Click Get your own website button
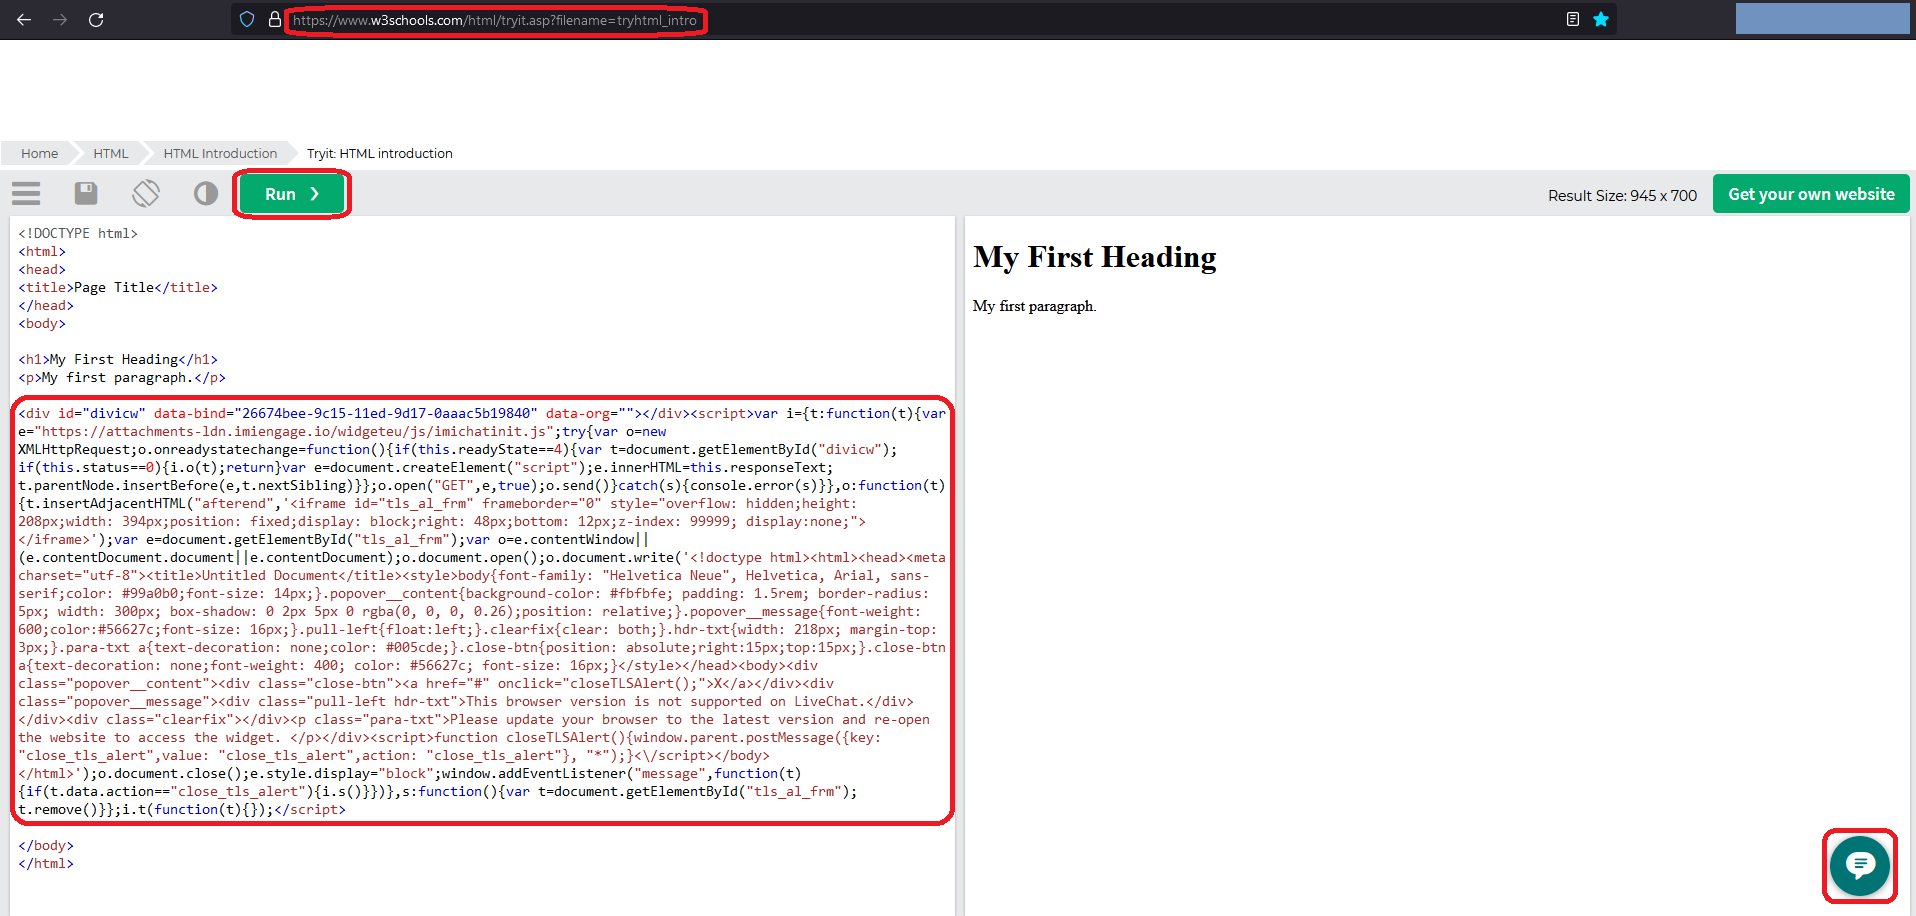Screen dimensions: 1916x916 point(1811,194)
